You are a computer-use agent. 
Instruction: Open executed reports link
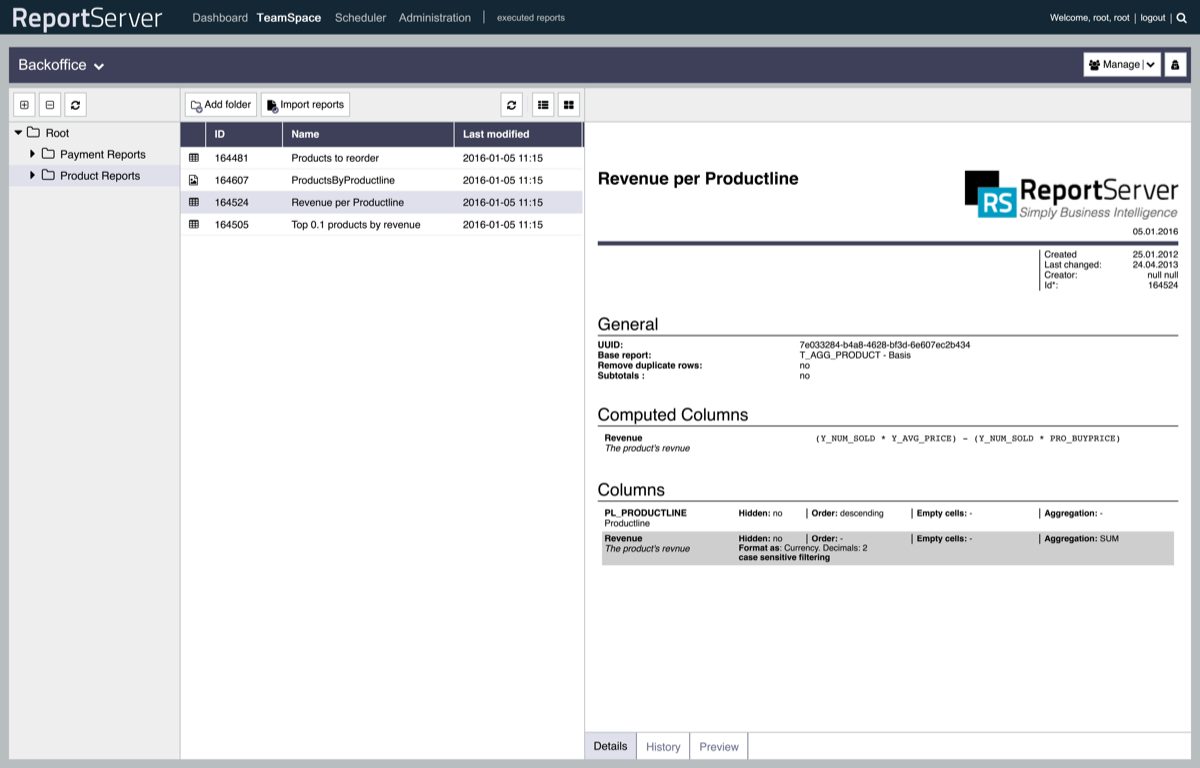[x=531, y=18]
